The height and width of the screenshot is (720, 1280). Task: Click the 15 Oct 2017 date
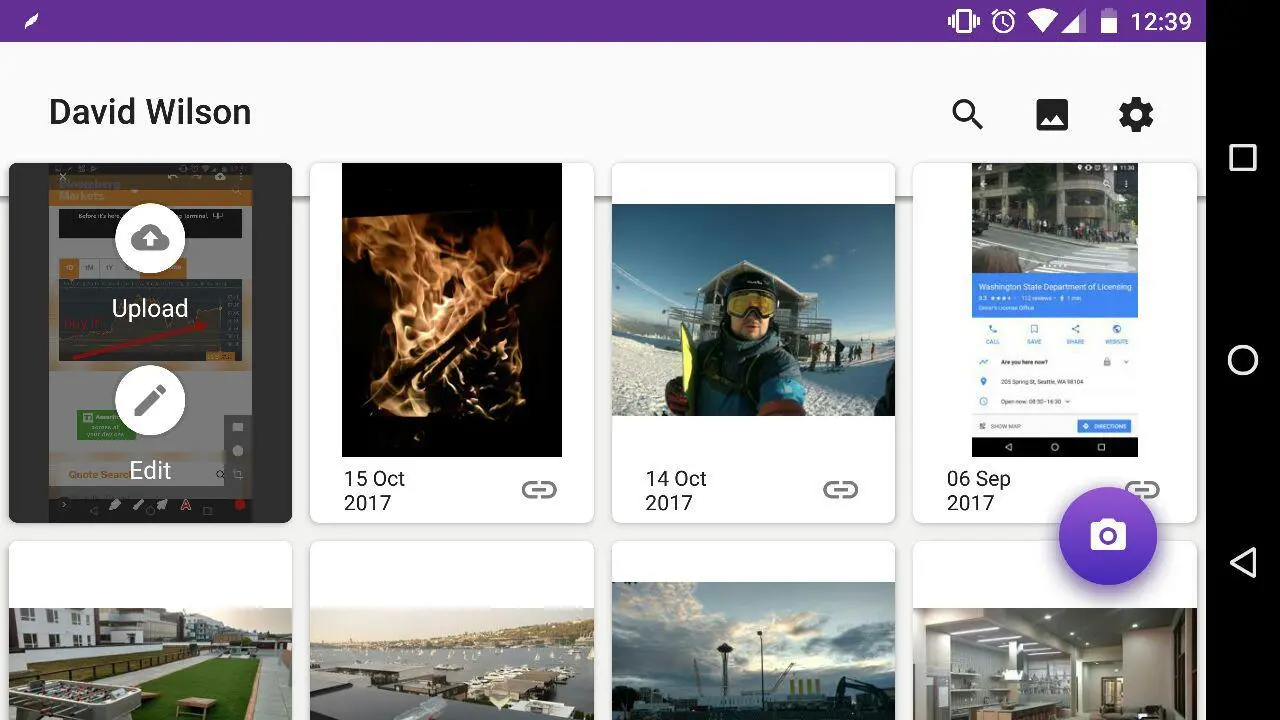pos(374,491)
